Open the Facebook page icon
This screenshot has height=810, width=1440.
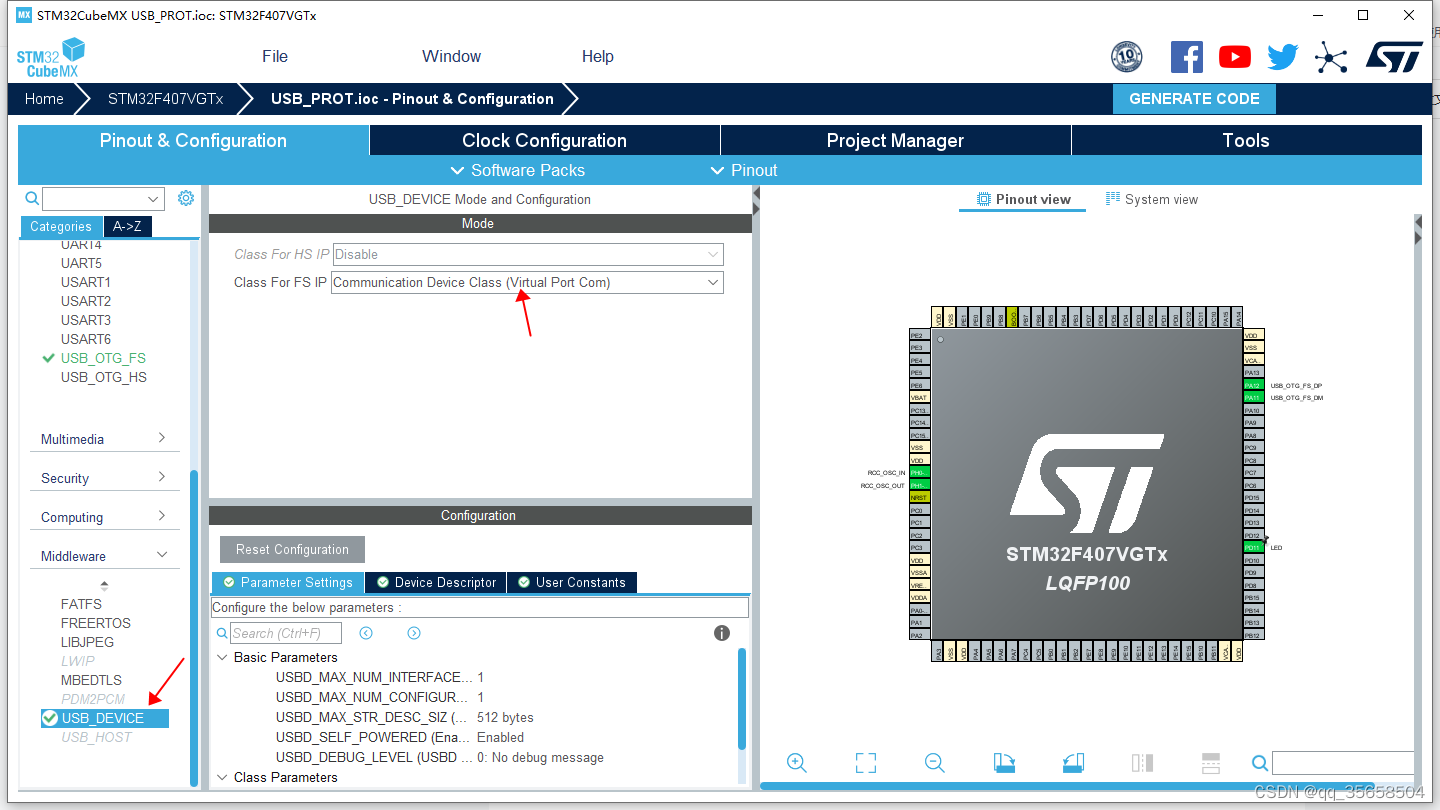[1187, 56]
